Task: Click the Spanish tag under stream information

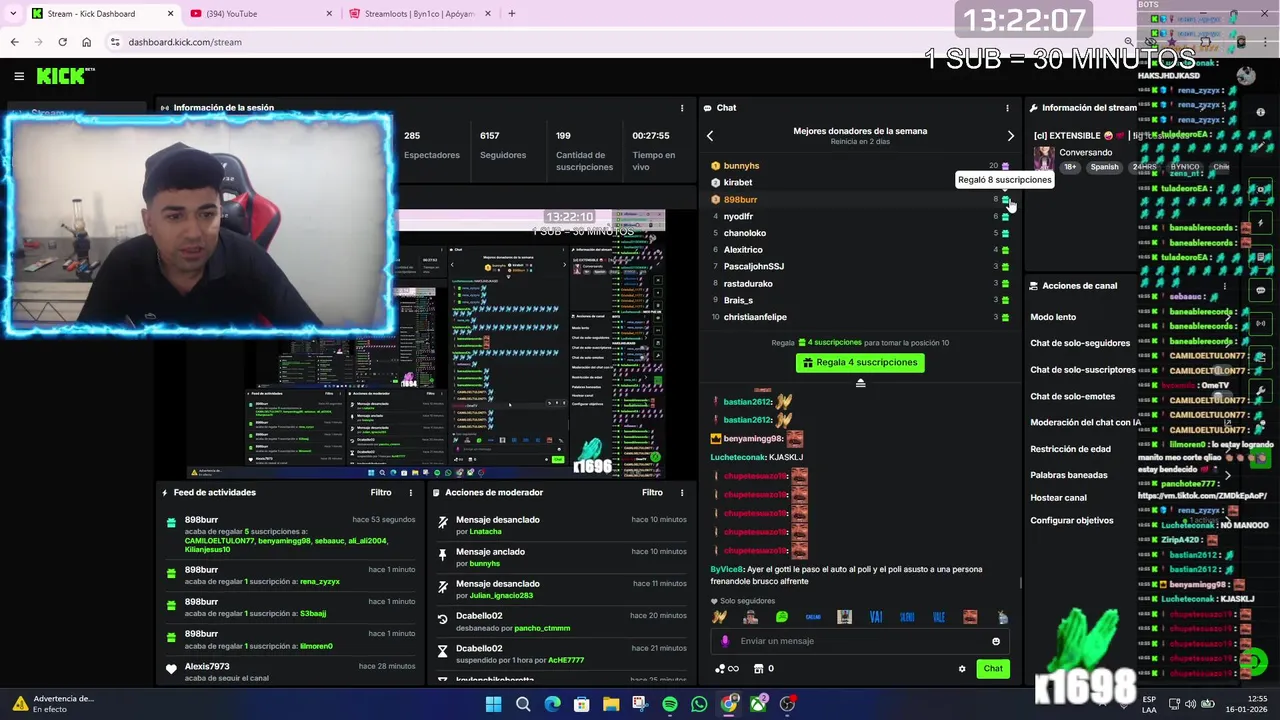Action: [x=1104, y=167]
